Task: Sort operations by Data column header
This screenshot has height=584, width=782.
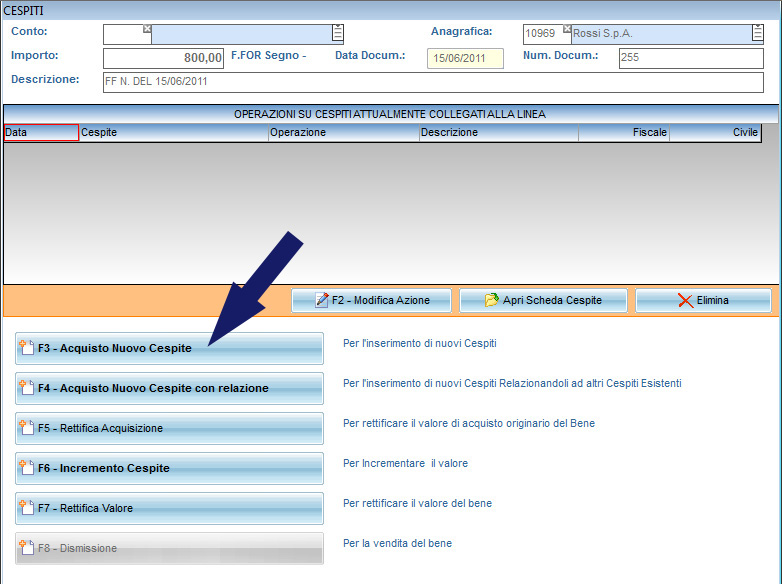Action: [41, 132]
